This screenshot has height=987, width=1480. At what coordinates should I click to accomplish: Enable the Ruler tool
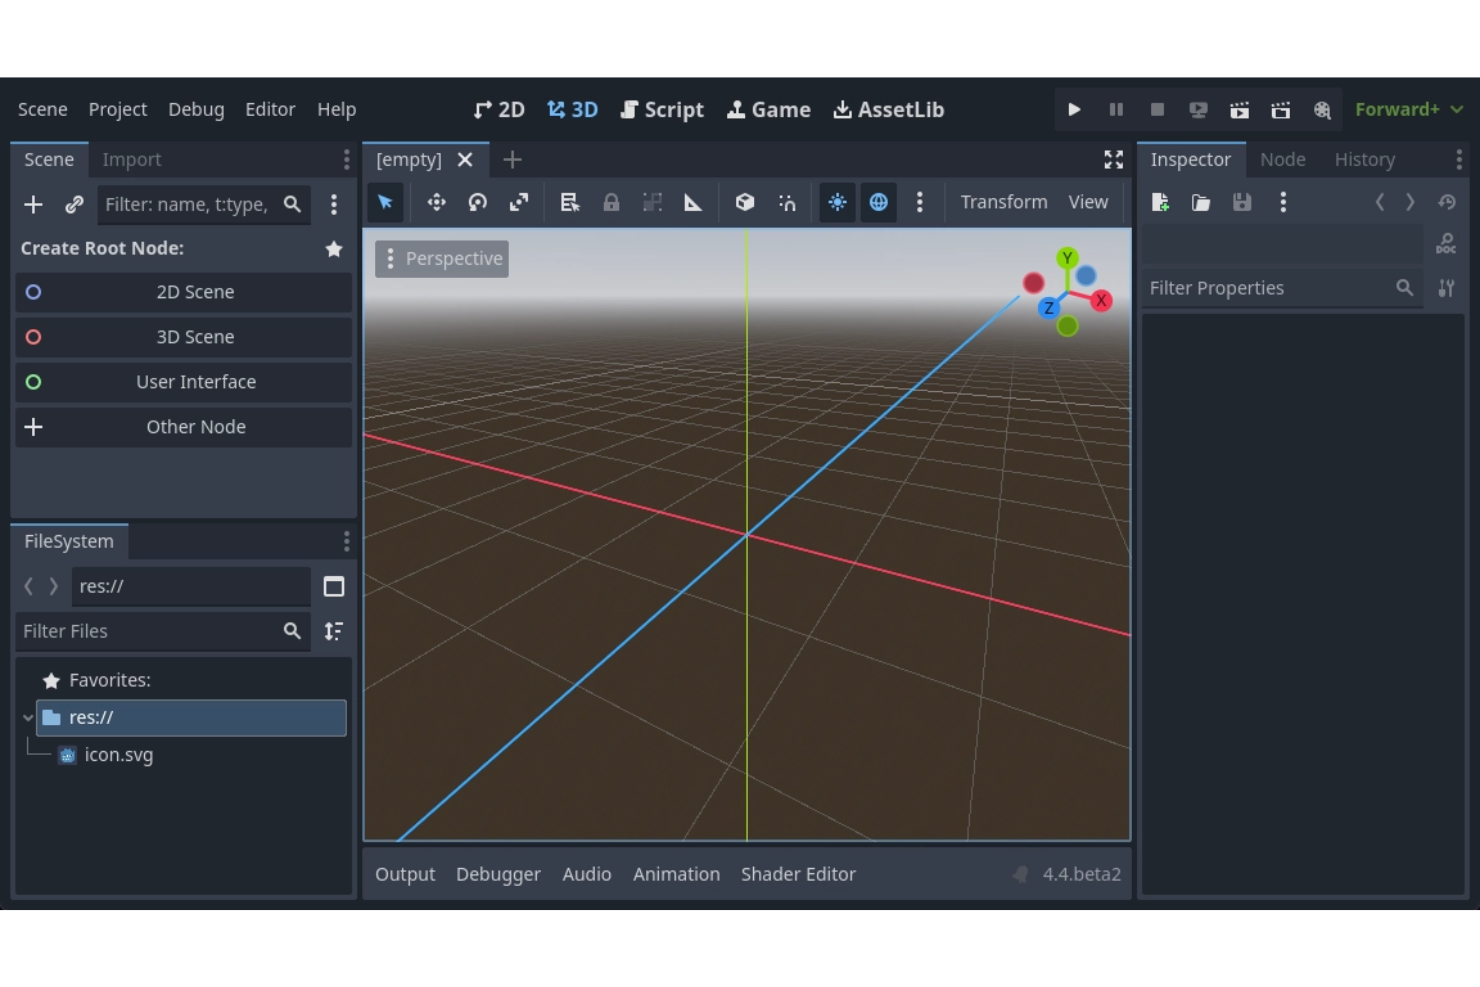[x=693, y=202]
